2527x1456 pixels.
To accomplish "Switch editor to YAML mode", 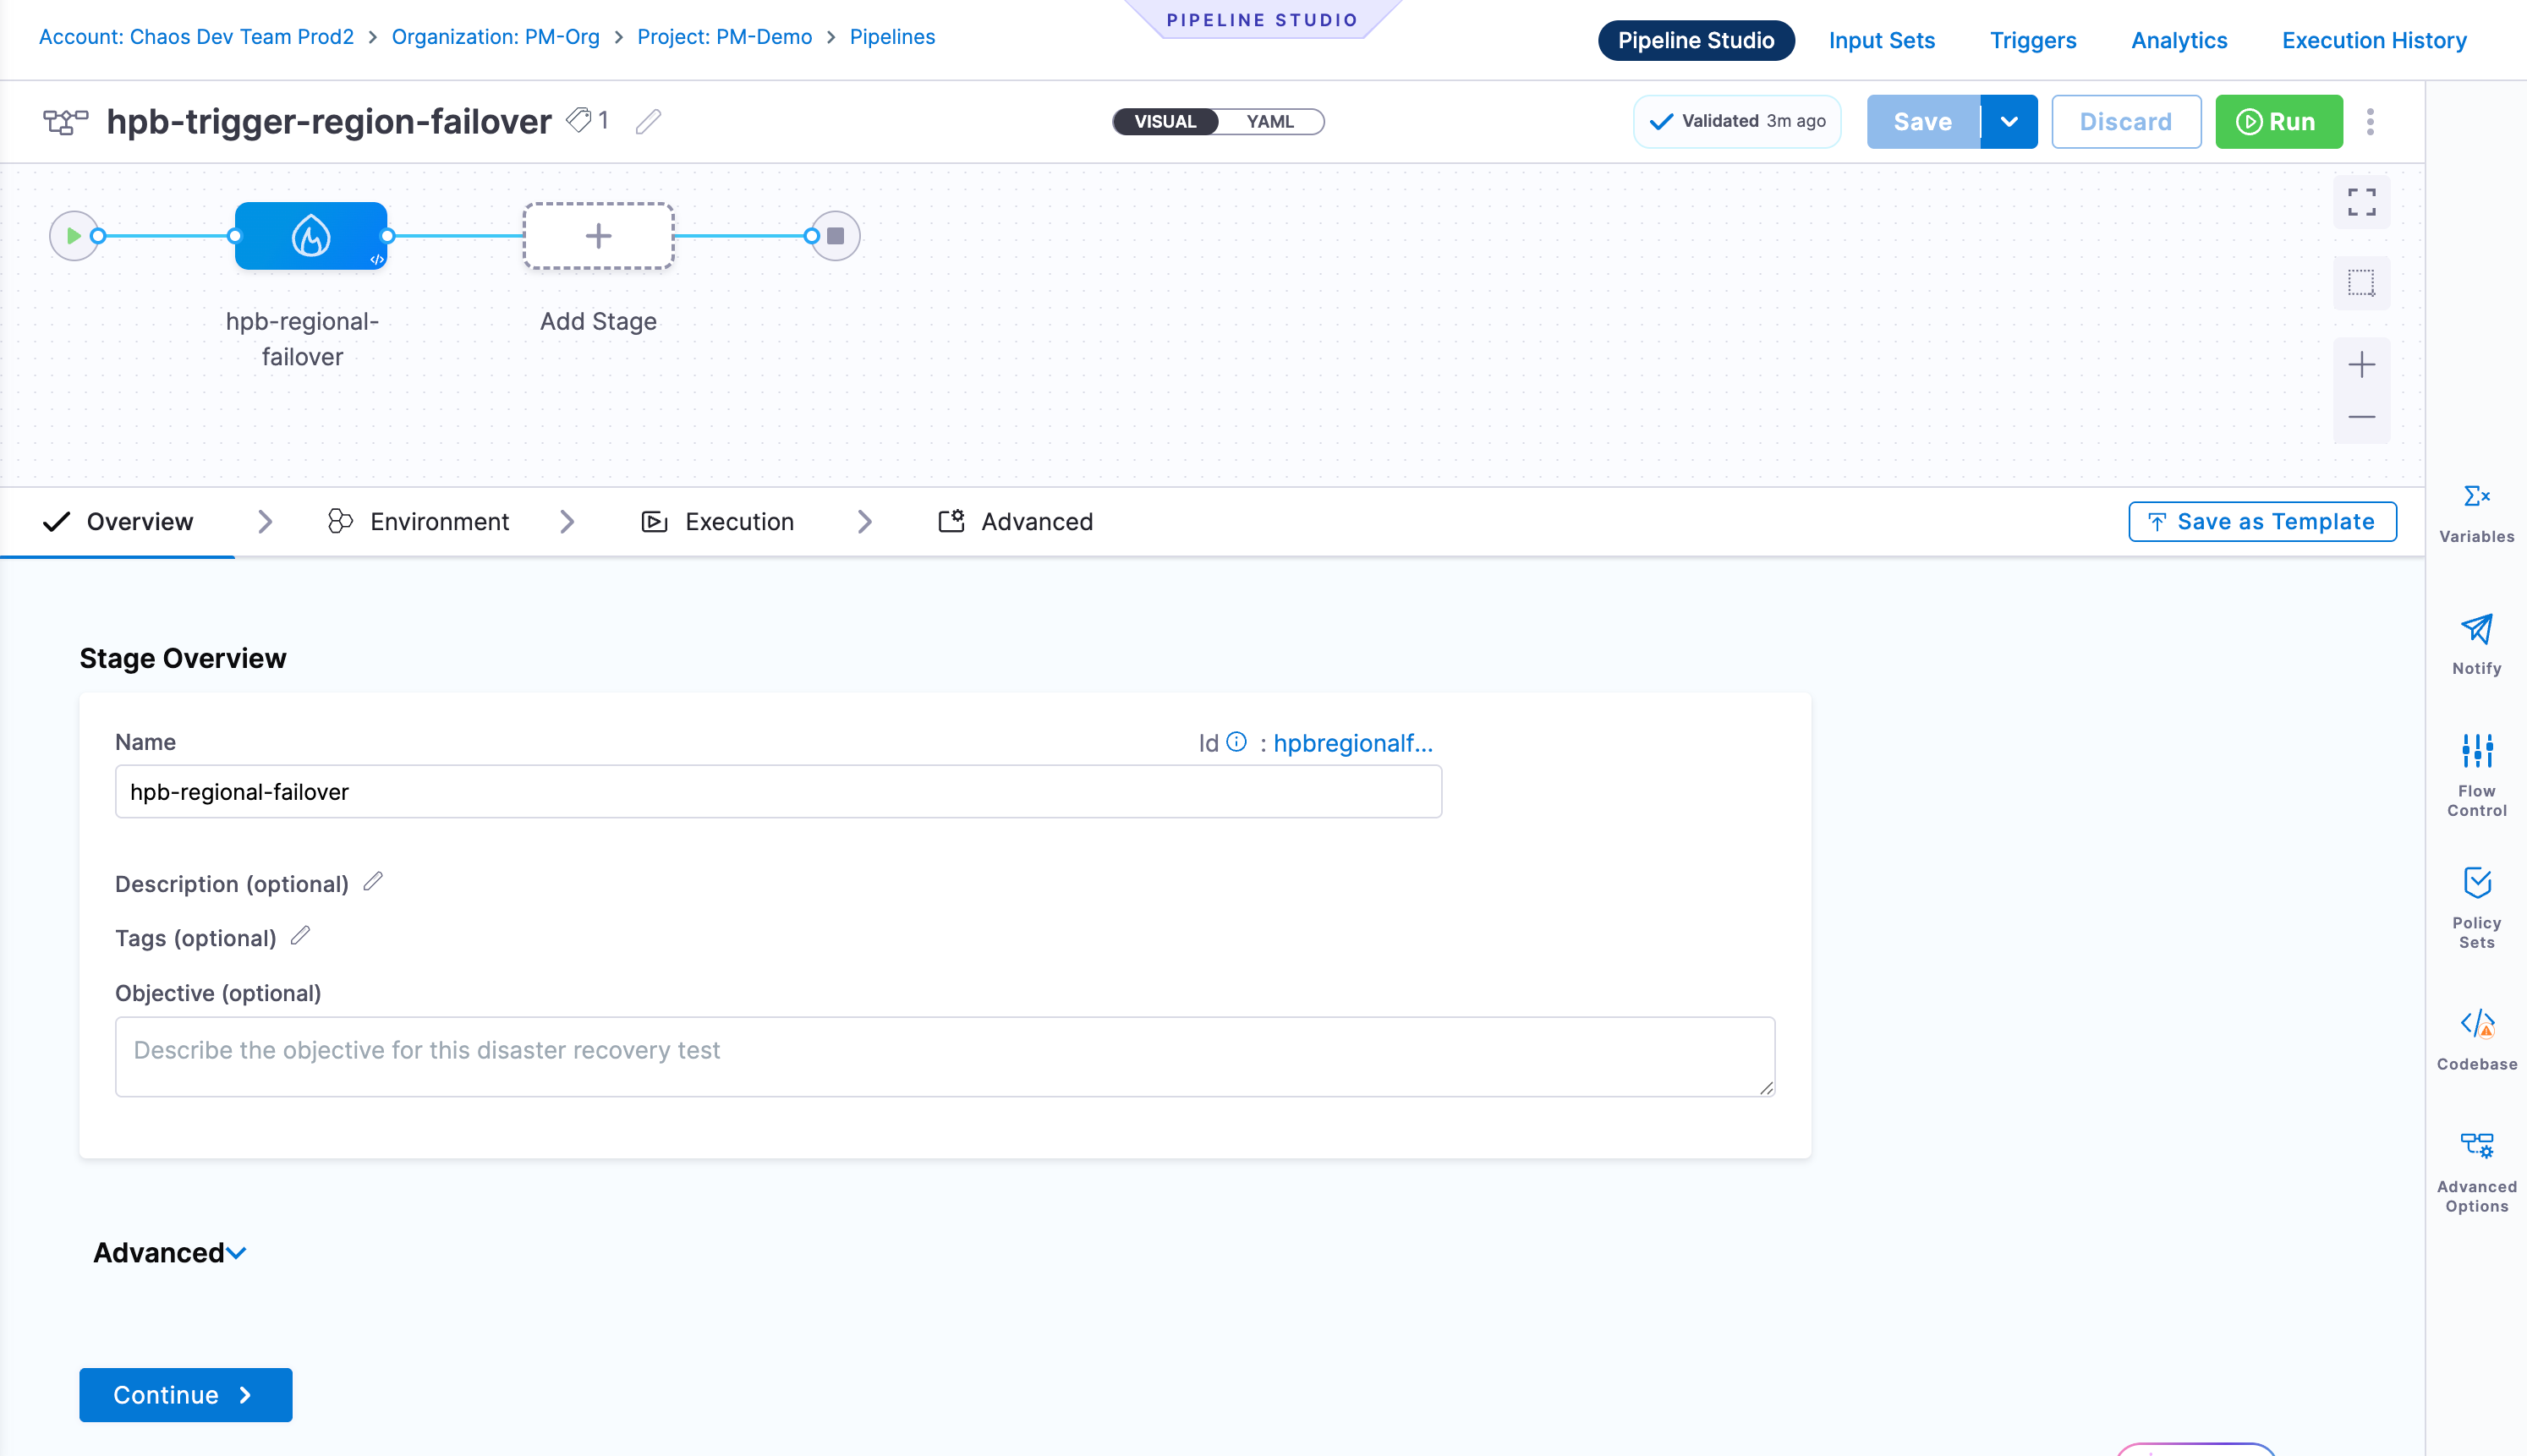I will click(x=1270, y=121).
